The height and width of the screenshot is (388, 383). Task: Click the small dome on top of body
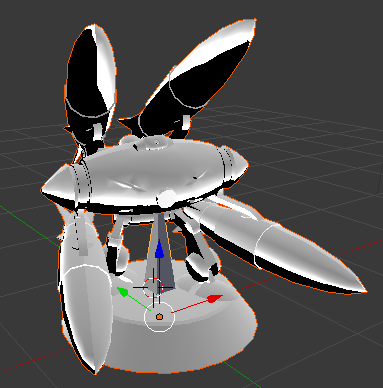[154, 143]
